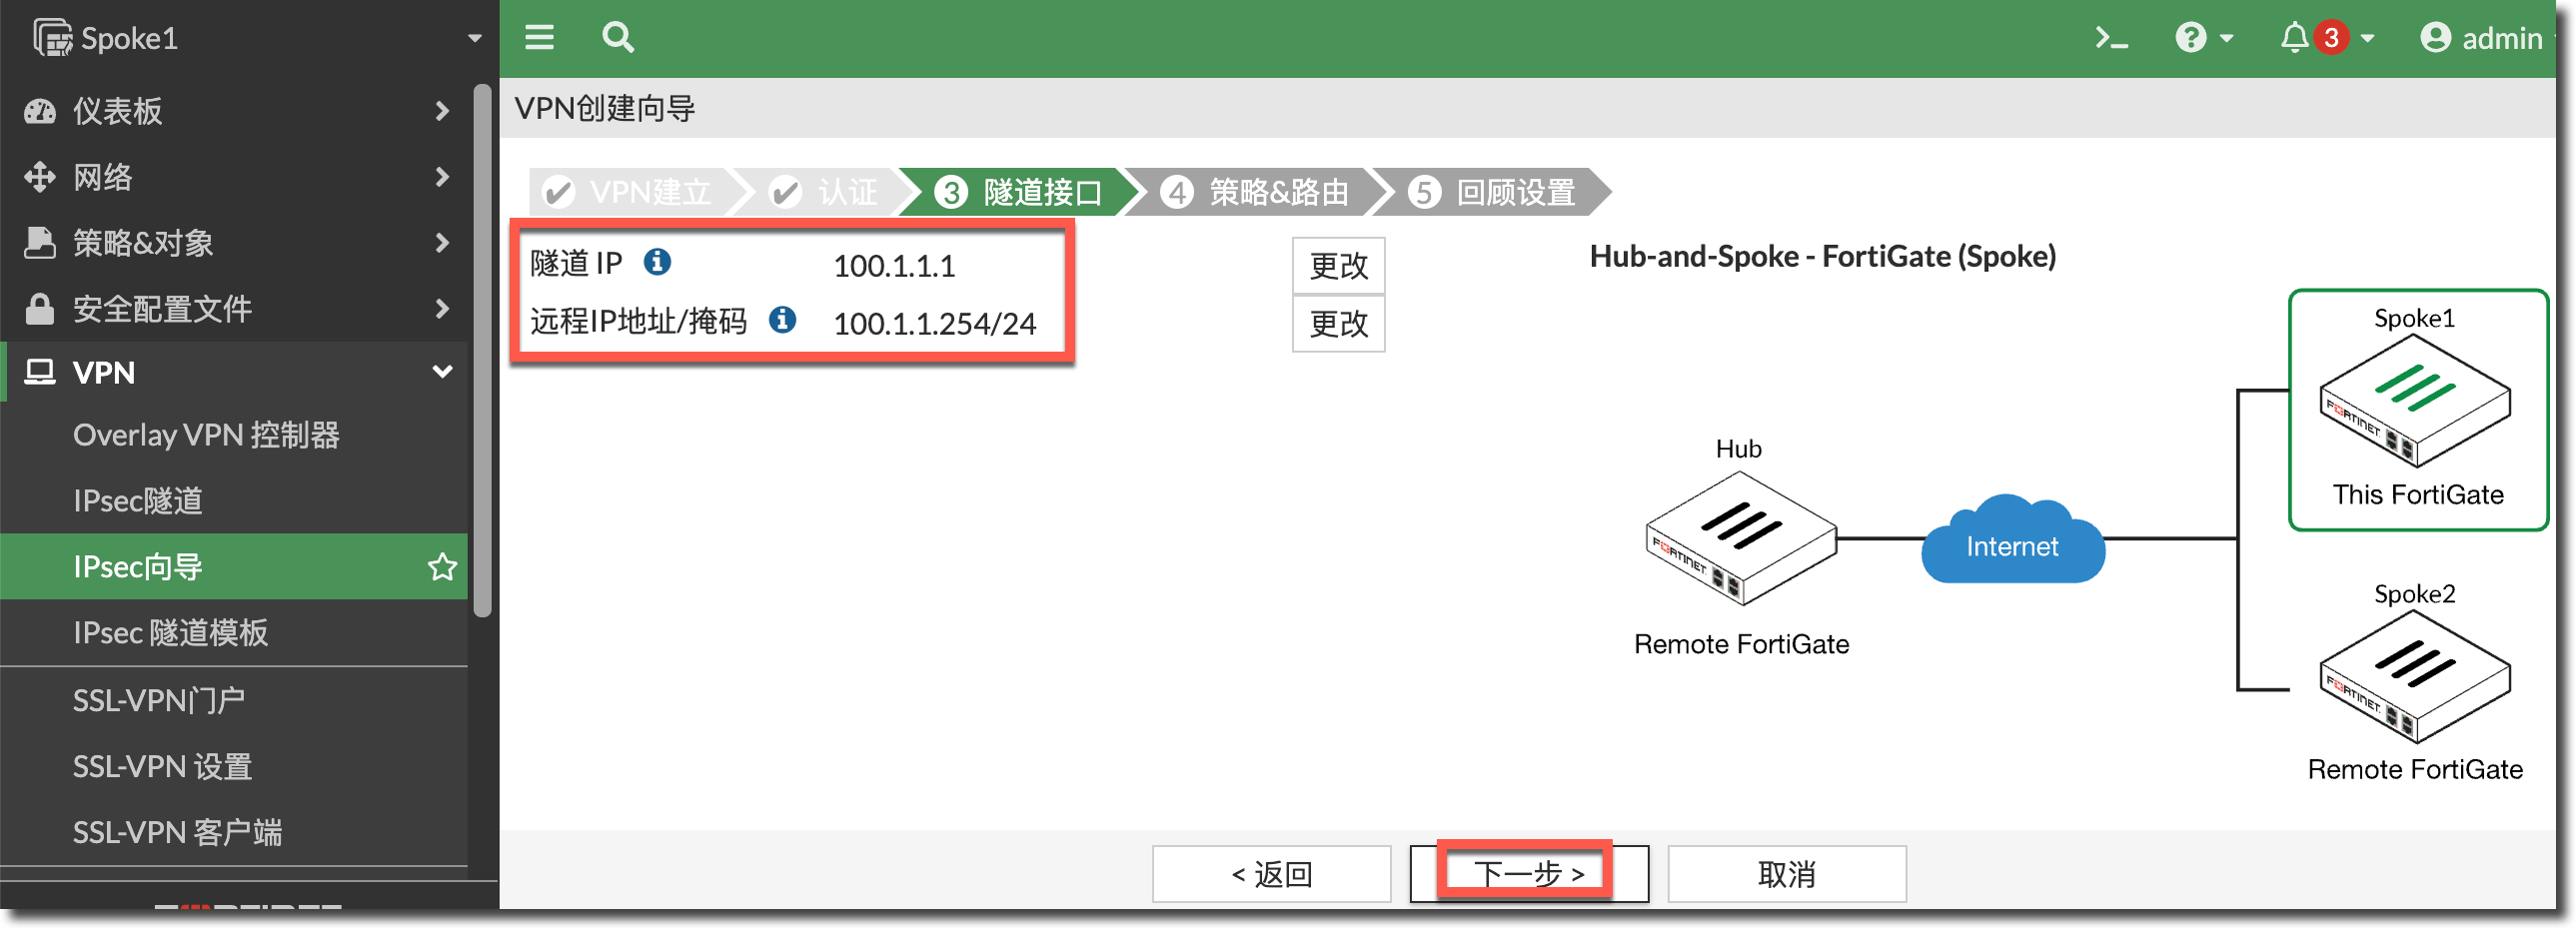Click the info icon beside 隧道 IP

tap(657, 262)
